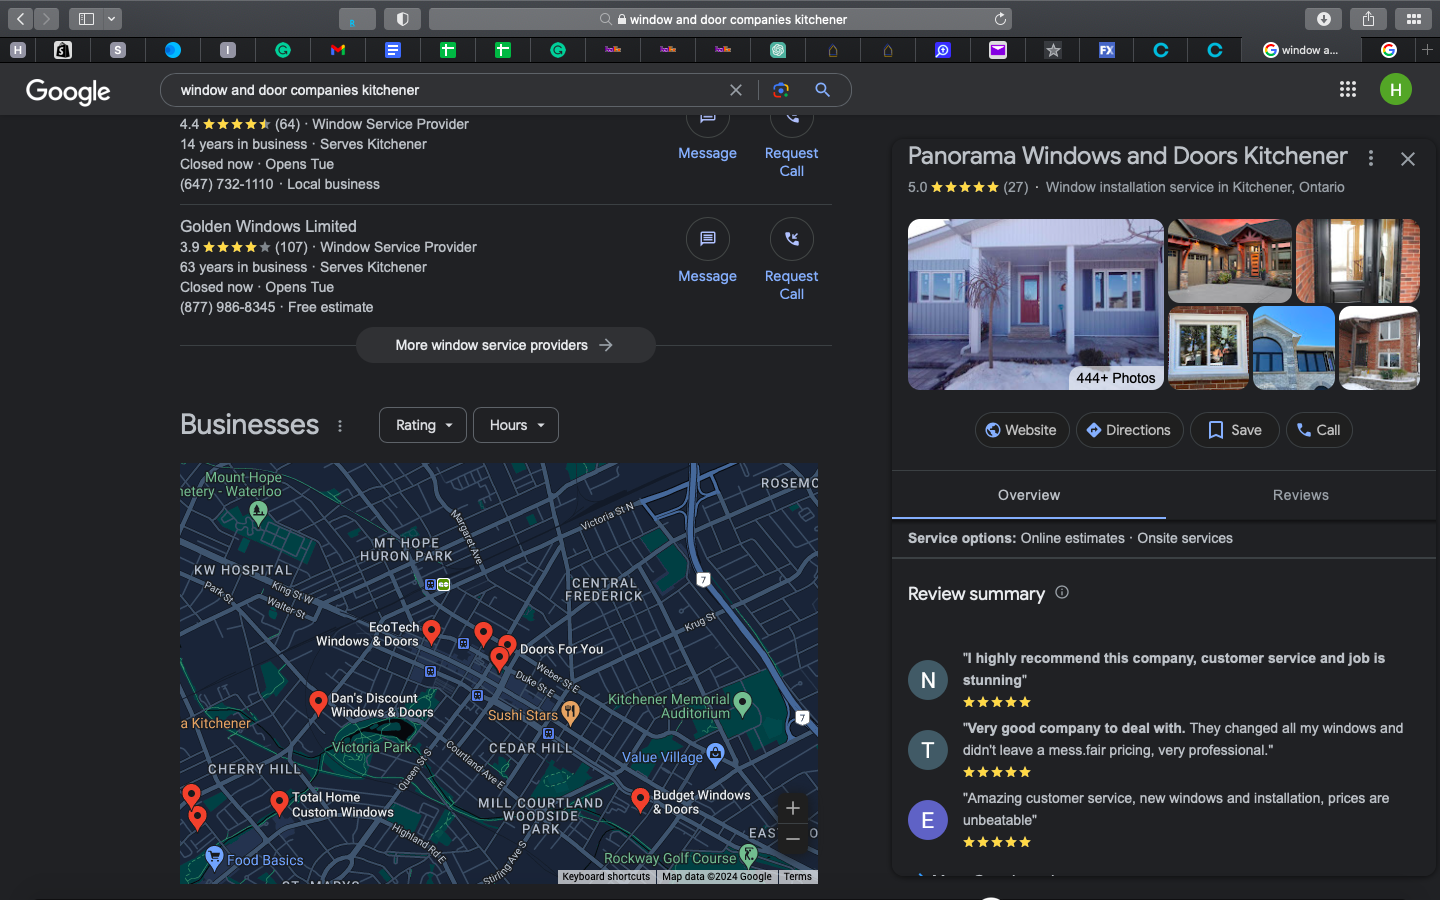Screen dimensions: 1440x900
Task: Open map Keyboard shortcuts
Action: pos(606,877)
